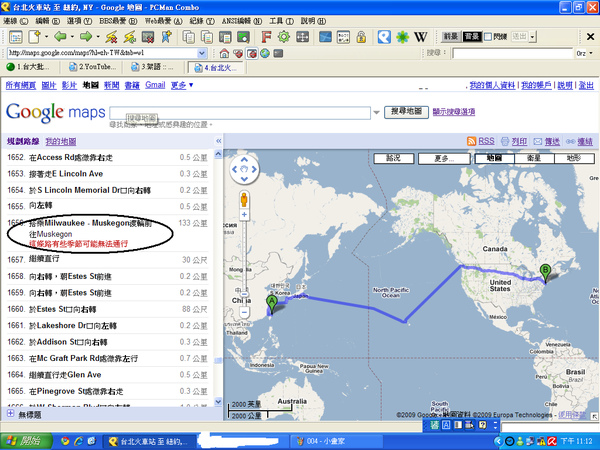
Task: Click the add to favorites star icon
Action: 166,37
